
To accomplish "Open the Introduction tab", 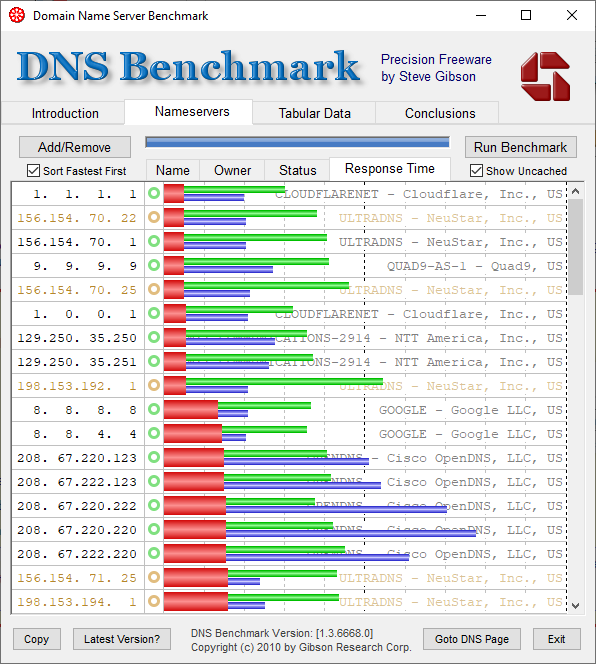I will coord(65,113).
